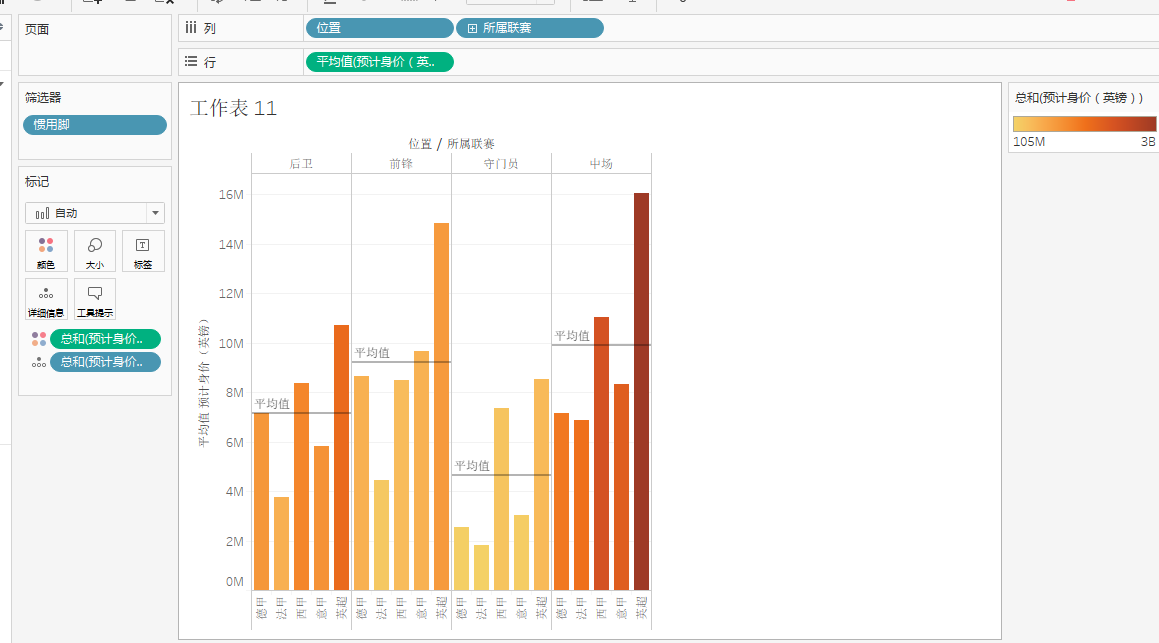This screenshot has width=1159, height=643.
Task: Click the 平均值 reference line label in 中场
Action: (572, 336)
